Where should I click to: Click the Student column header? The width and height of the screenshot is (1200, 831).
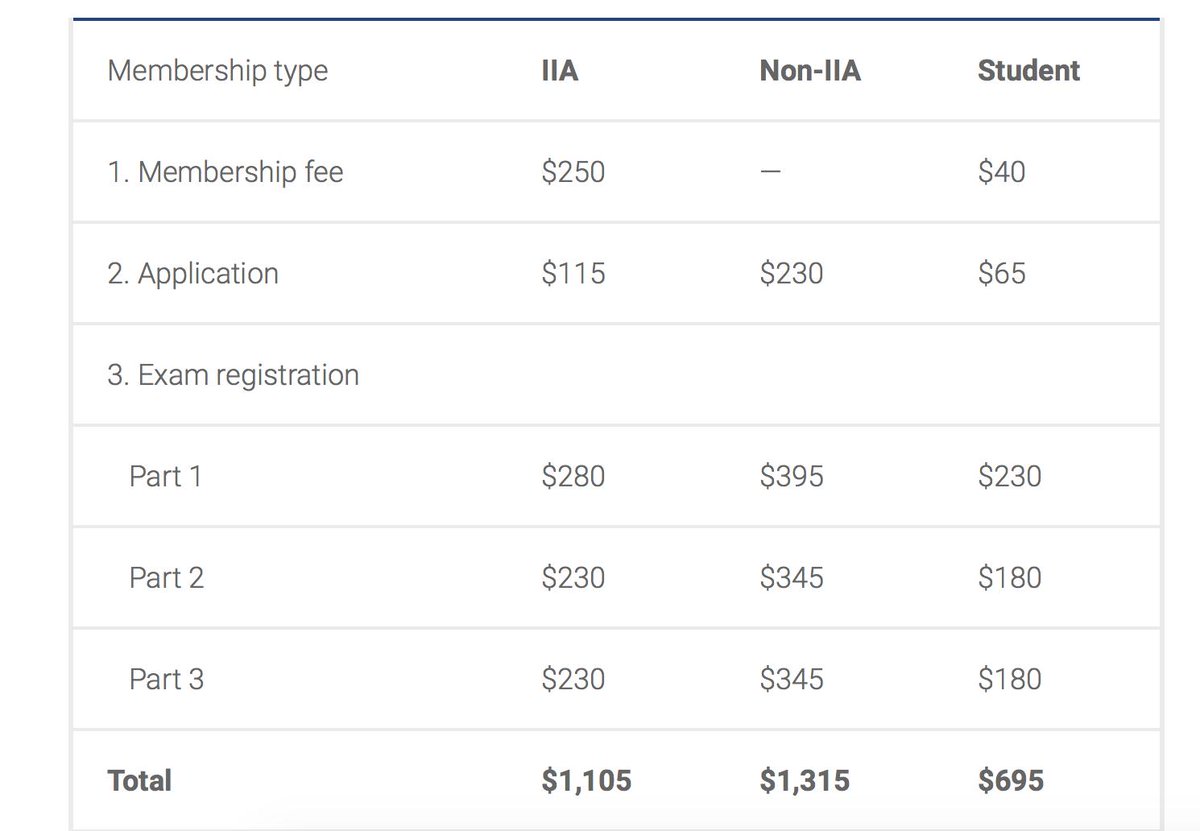(1028, 71)
